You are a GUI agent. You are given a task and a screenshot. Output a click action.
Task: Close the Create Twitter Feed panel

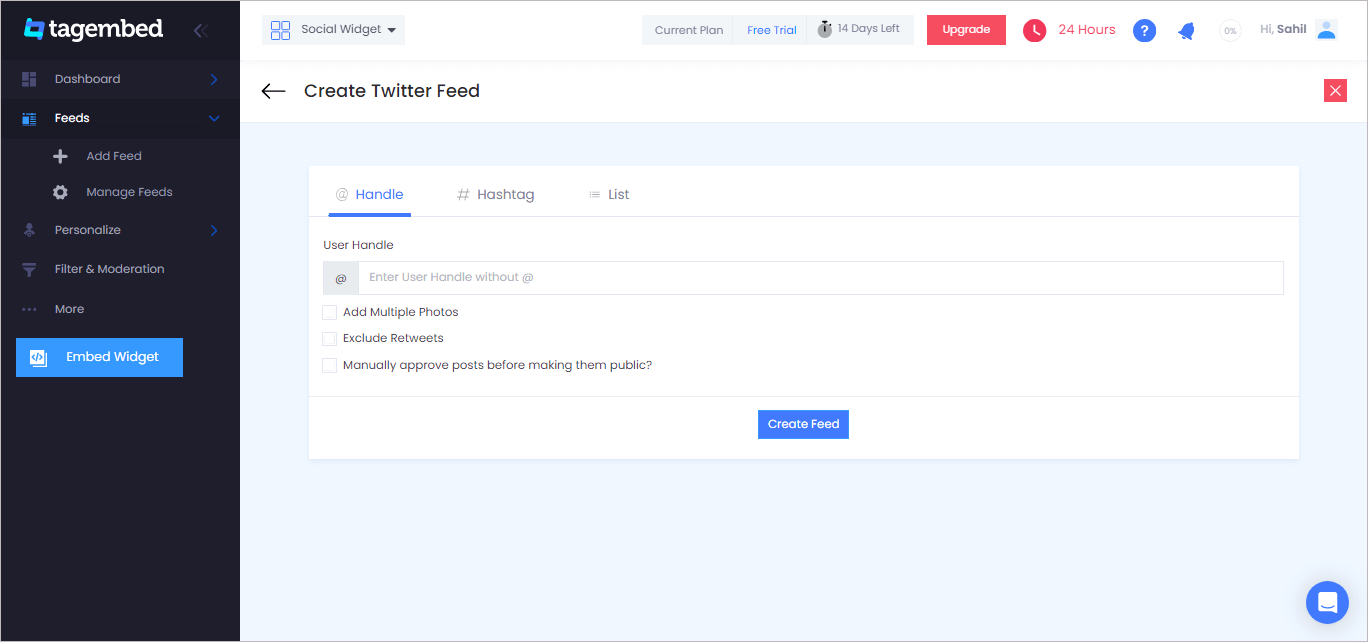[x=1335, y=90]
